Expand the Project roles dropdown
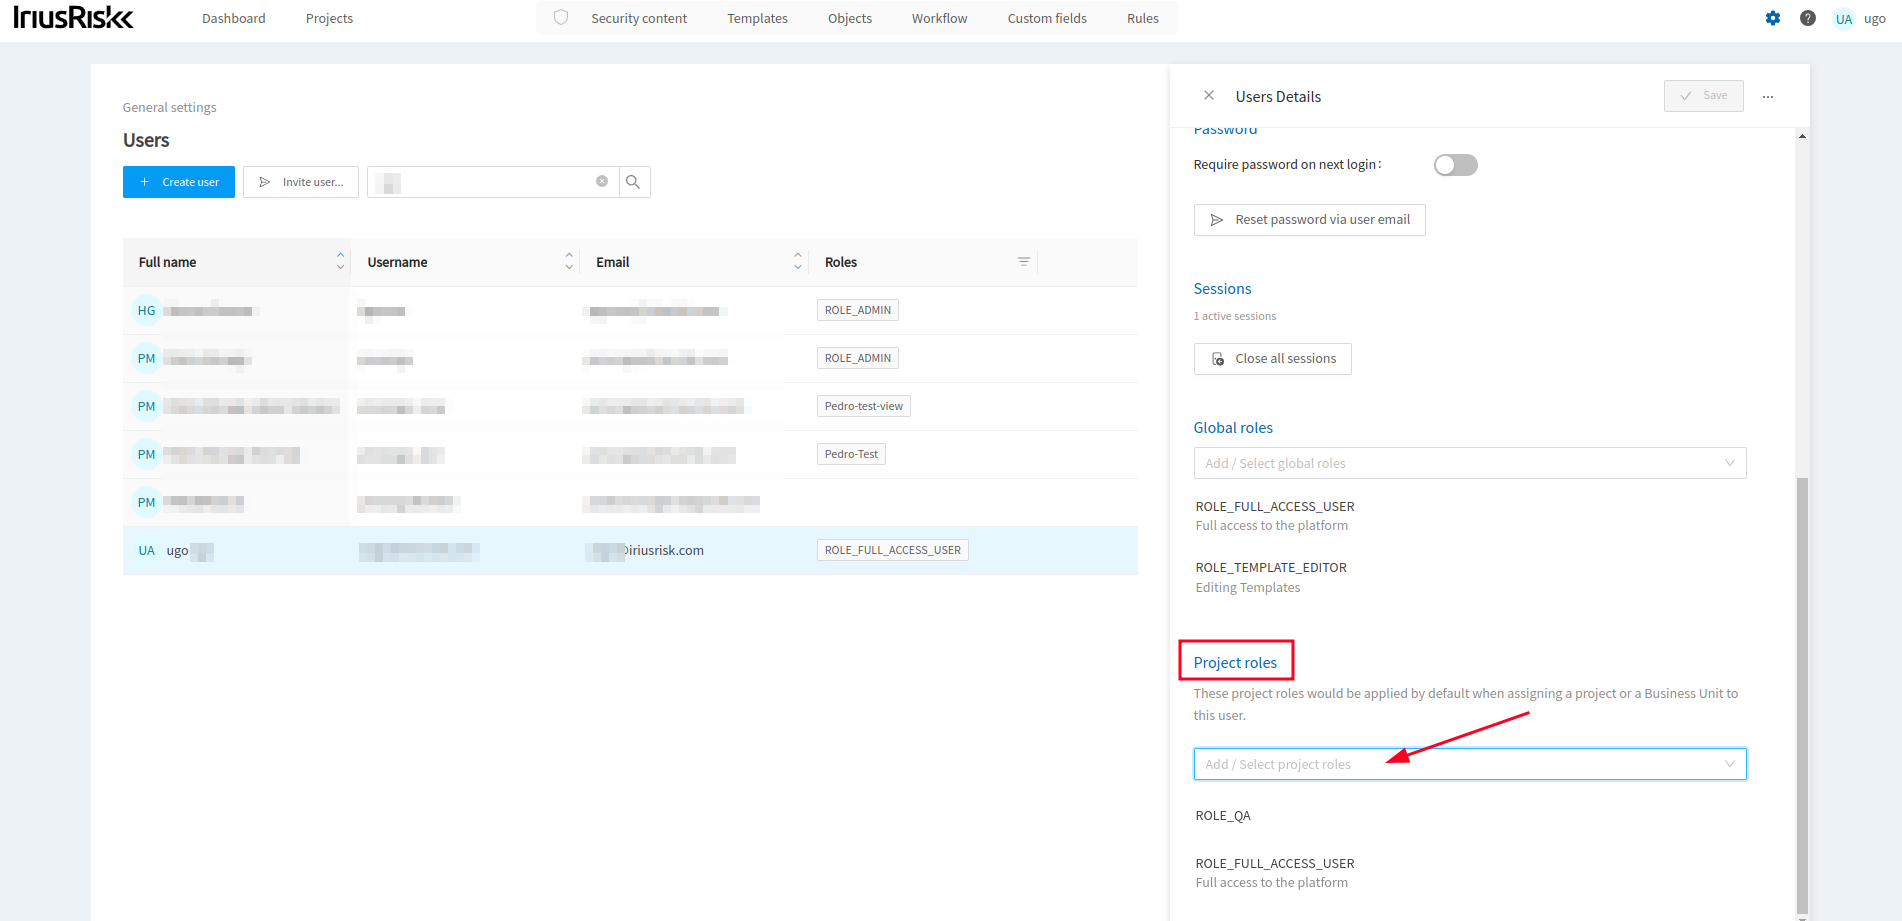The height and width of the screenshot is (921, 1902). 1470,764
